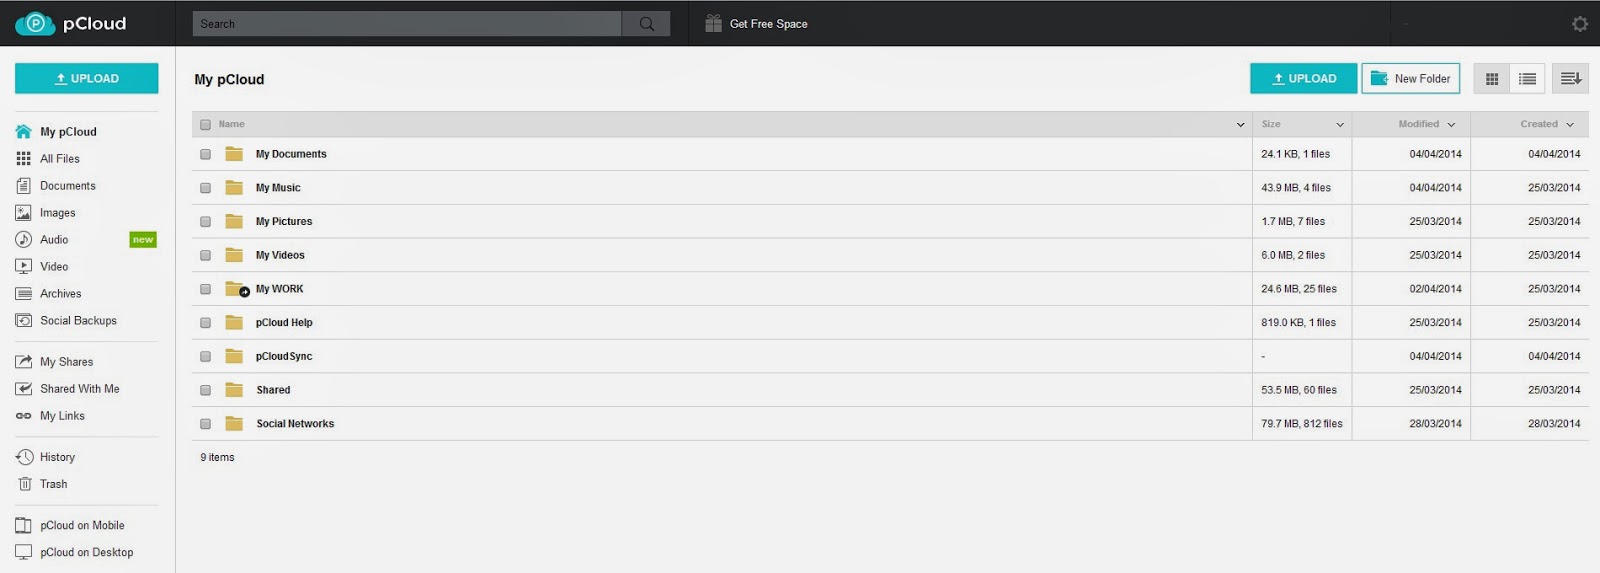
Task: Open the My Music folder name
Action: click(278, 188)
